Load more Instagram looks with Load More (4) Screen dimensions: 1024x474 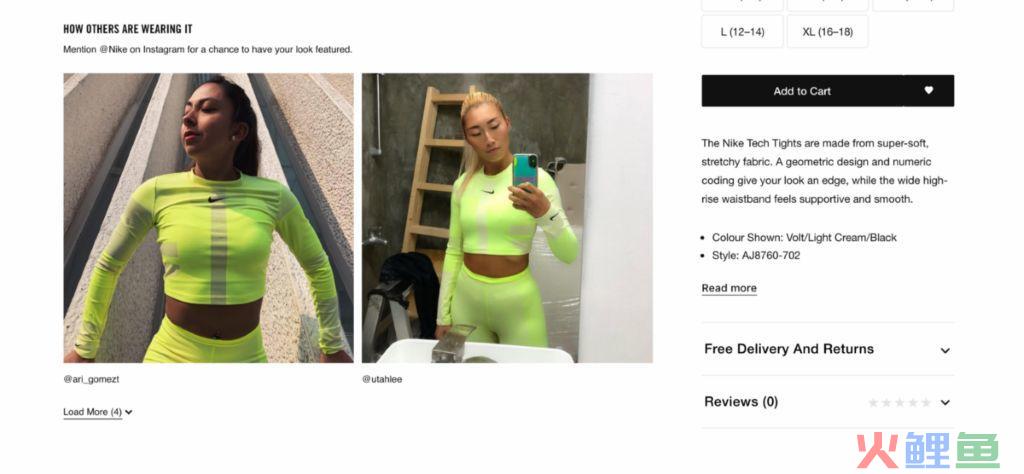coord(93,412)
